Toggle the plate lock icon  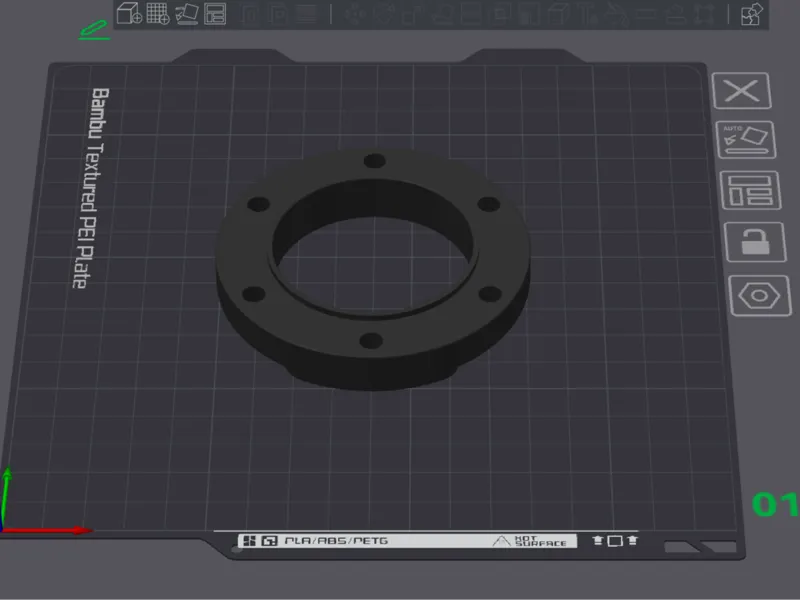[x=755, y=242]
